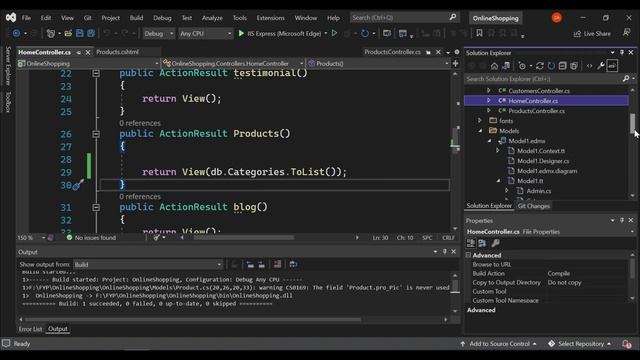
Task: Click search magnifier in Solution Explorer search box
Action: click(626, 78)
